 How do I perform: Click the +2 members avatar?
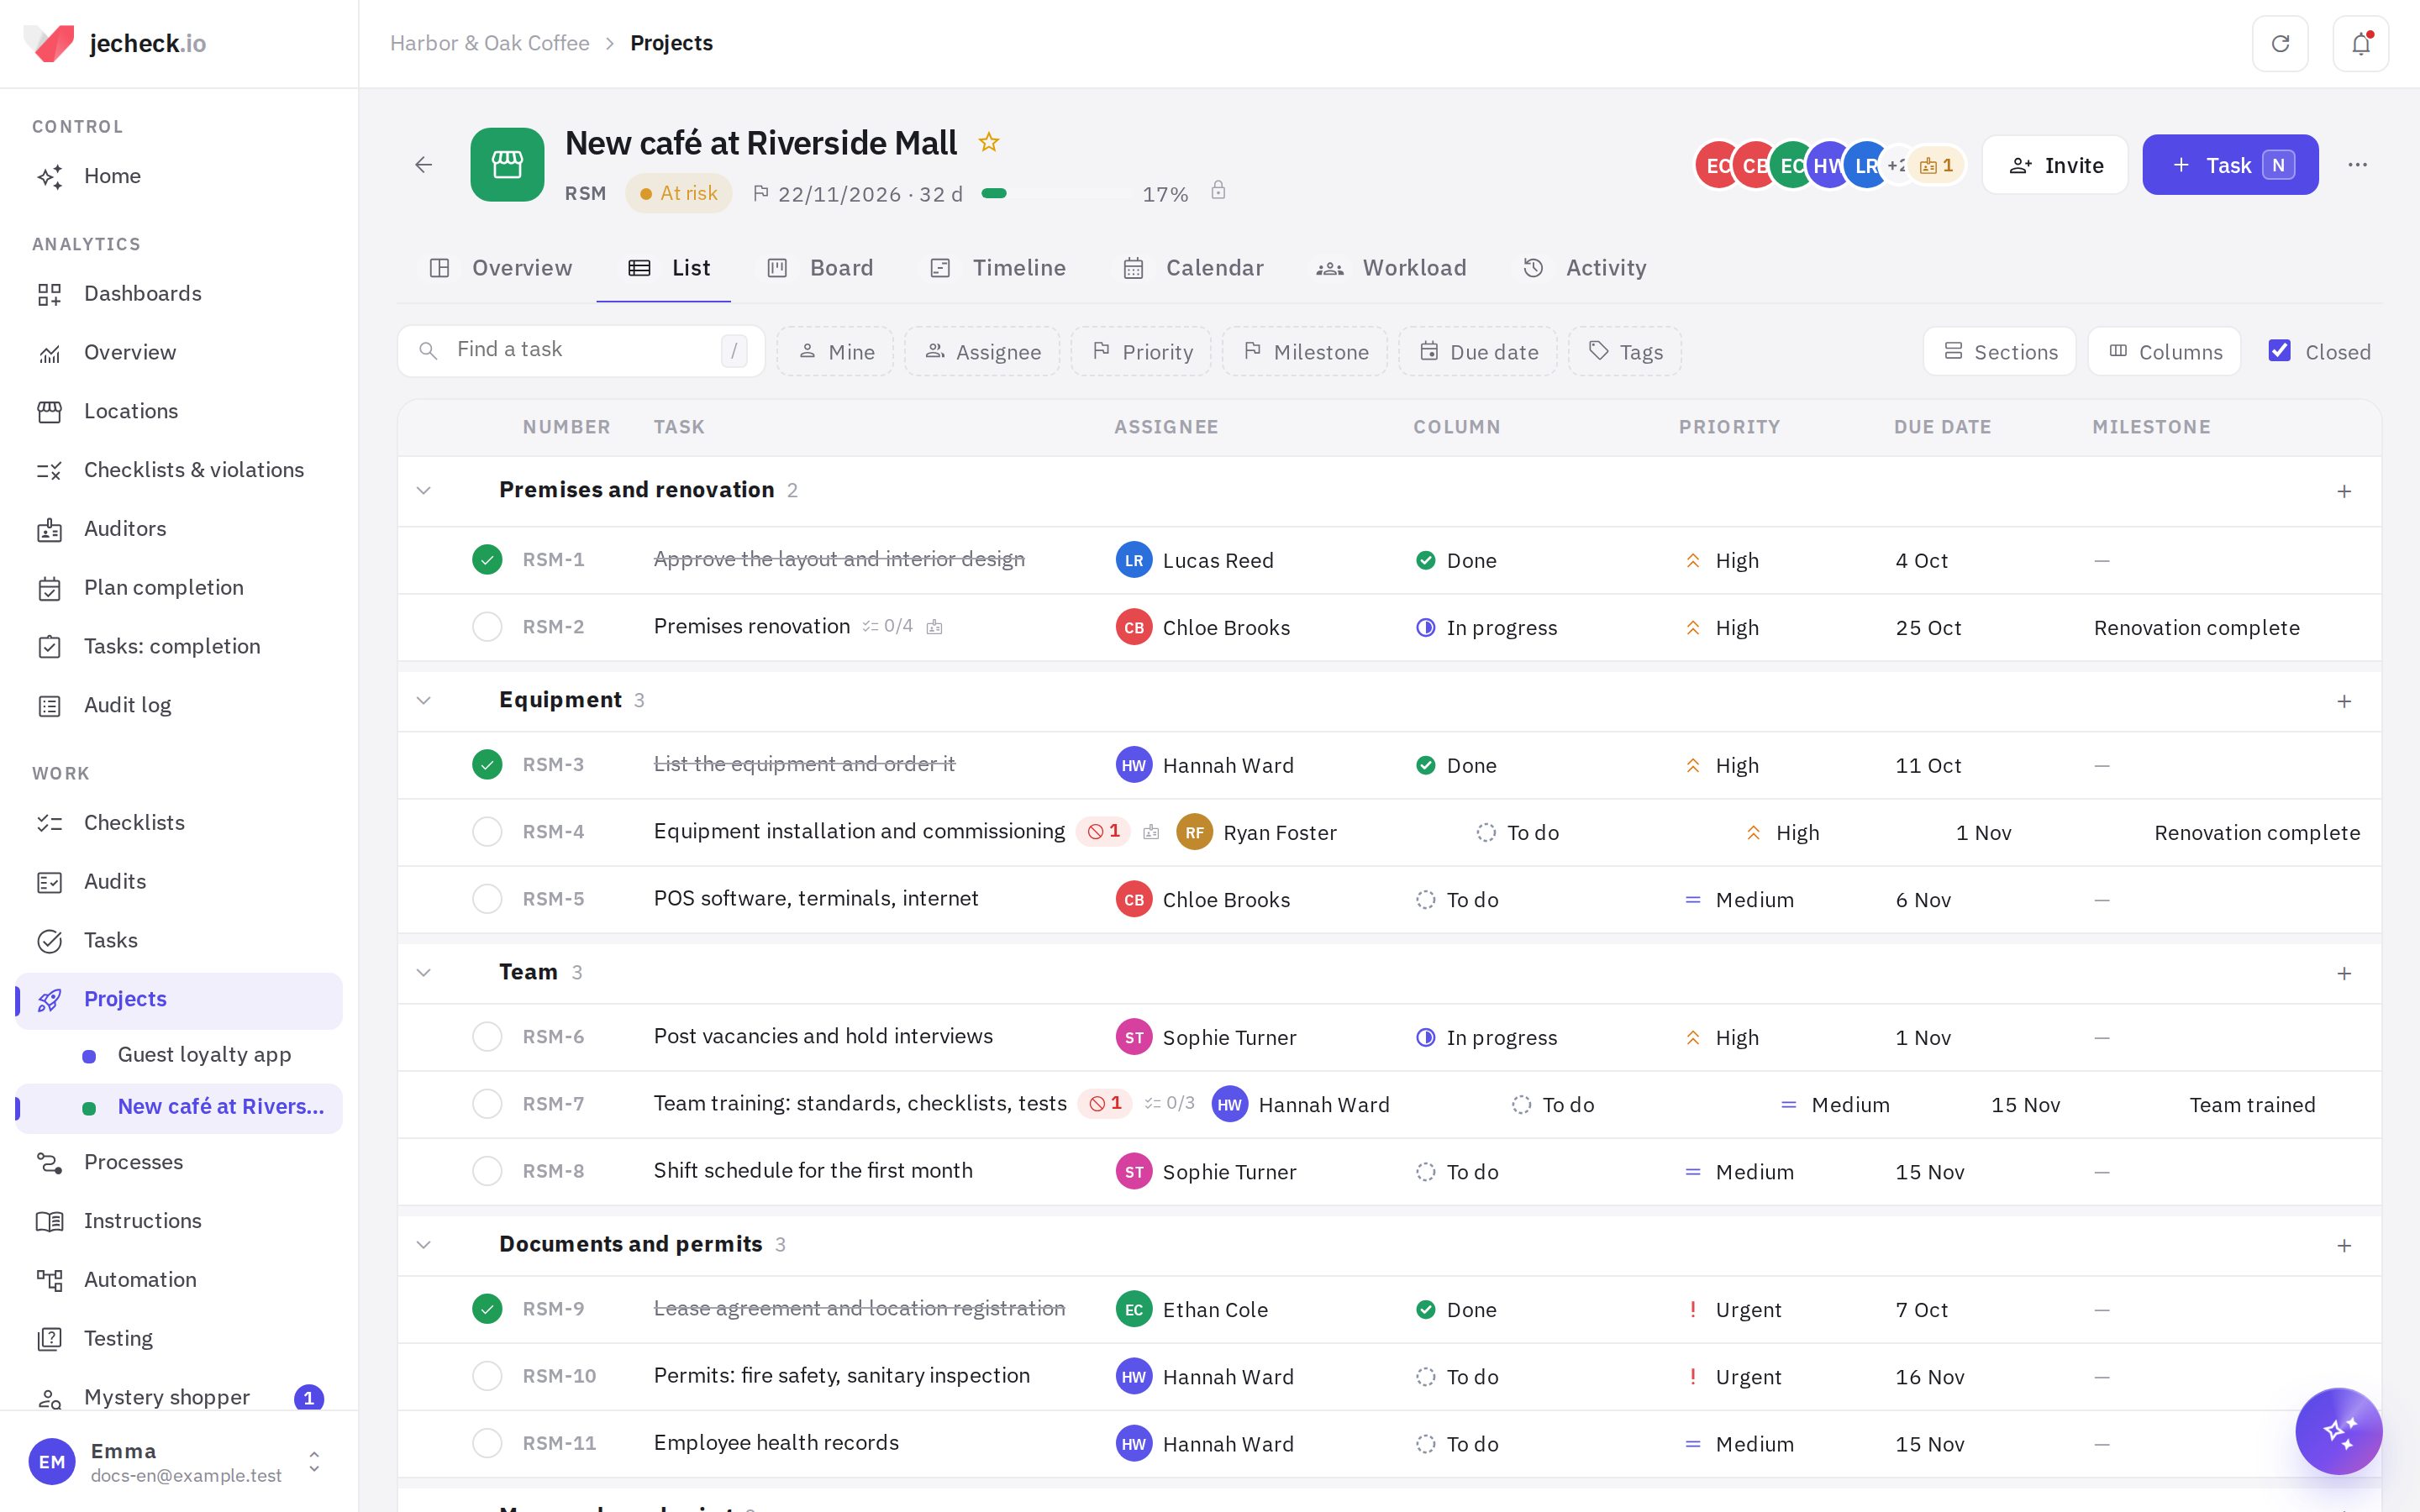tap(1896, 166)
